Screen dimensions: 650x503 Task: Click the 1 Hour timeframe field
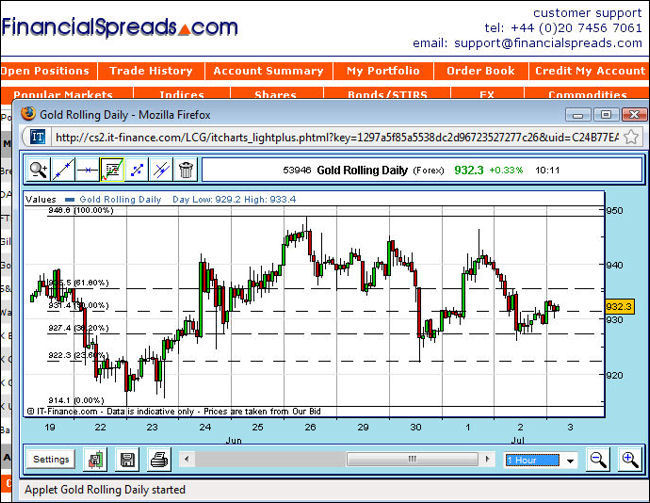(x=532, y=460)
